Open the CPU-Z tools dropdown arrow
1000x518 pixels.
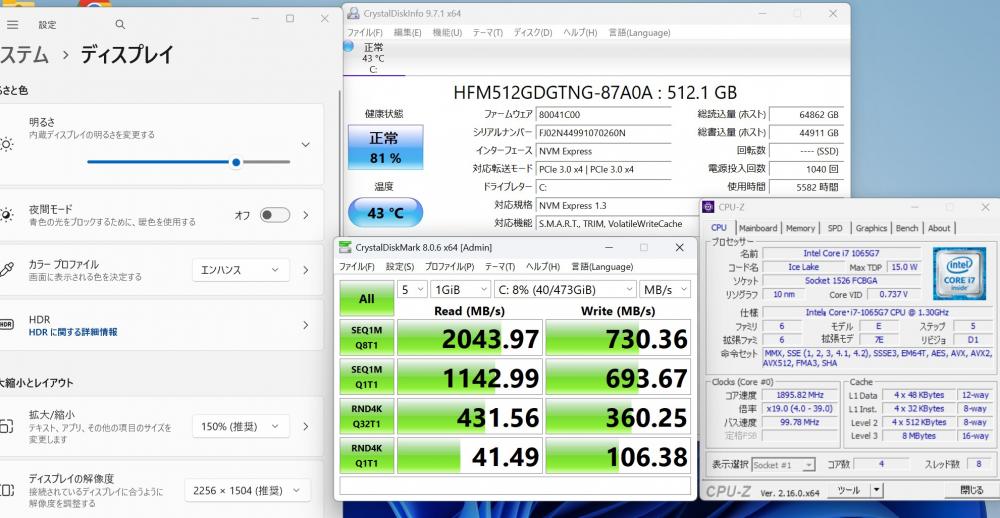pyautogui.click(x=877, y=490)
